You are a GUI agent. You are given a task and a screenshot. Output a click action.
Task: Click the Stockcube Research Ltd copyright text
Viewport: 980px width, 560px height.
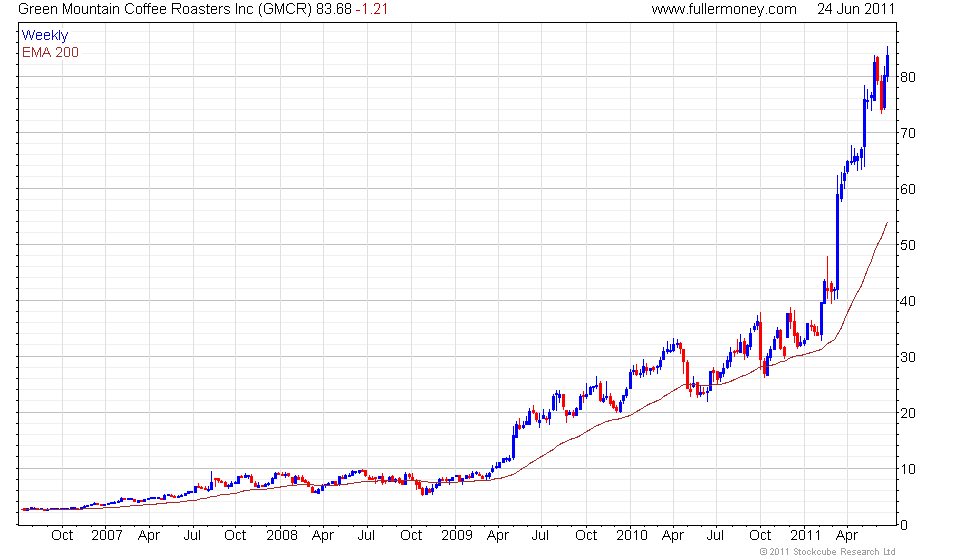tap(828, 552)
